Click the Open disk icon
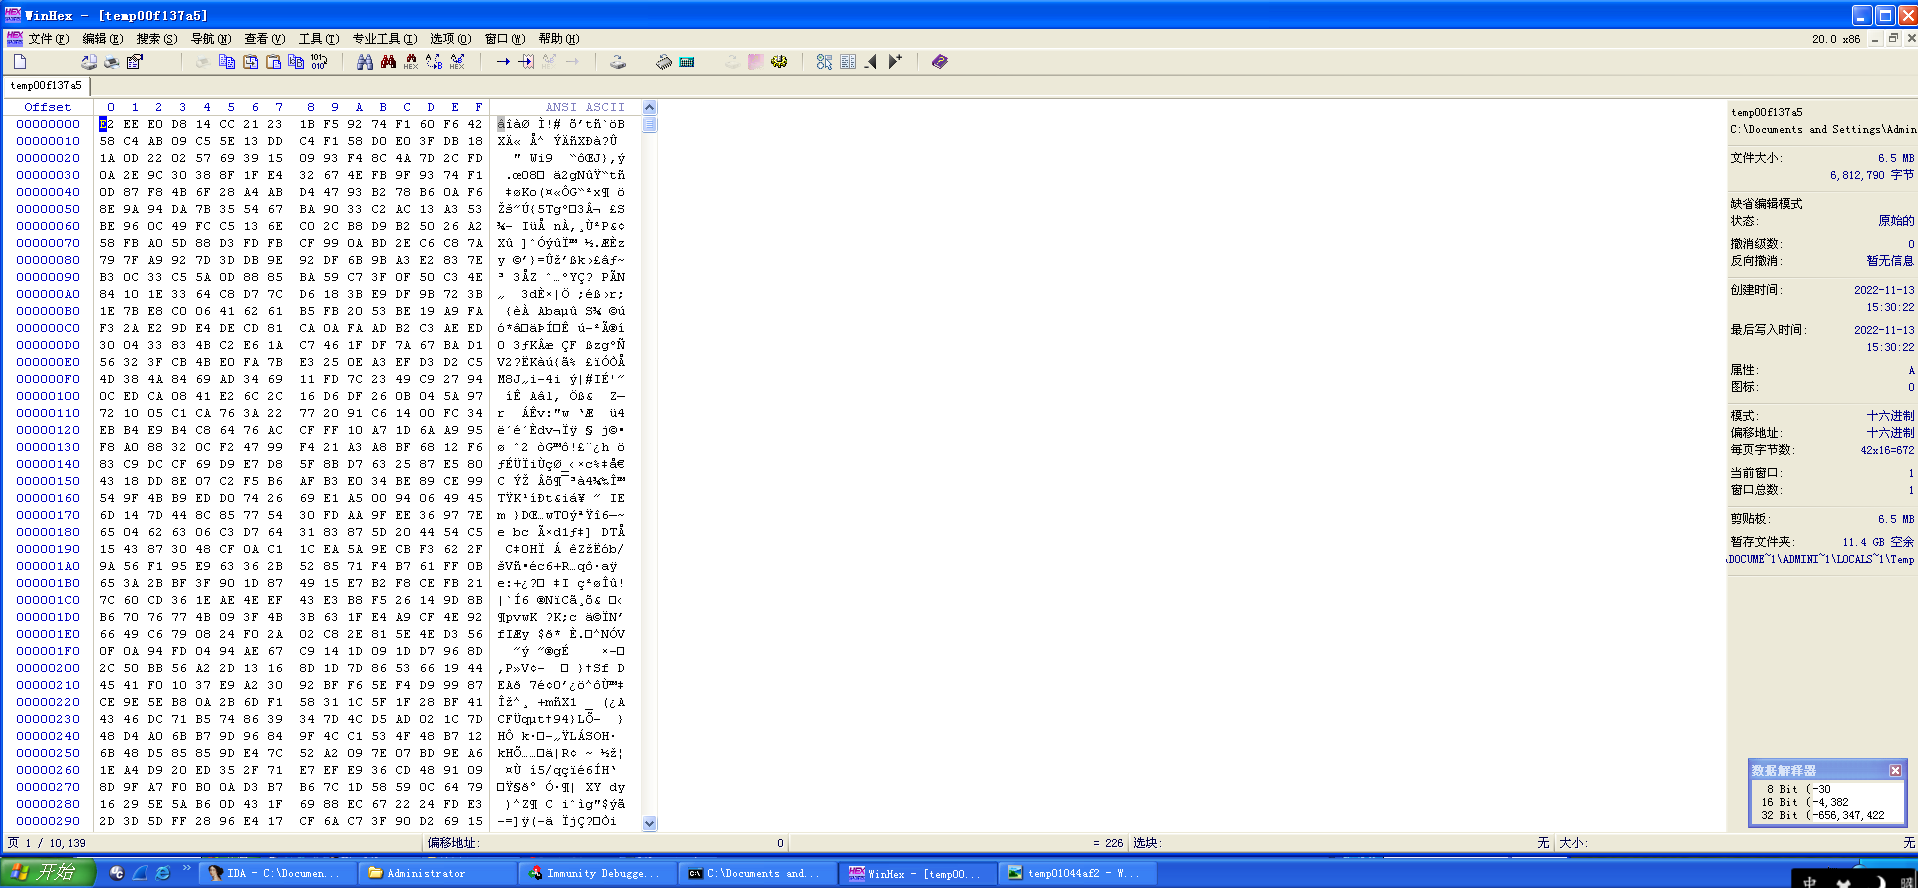1918x888 pixels. pyautogui.click(x=89, y=62)
